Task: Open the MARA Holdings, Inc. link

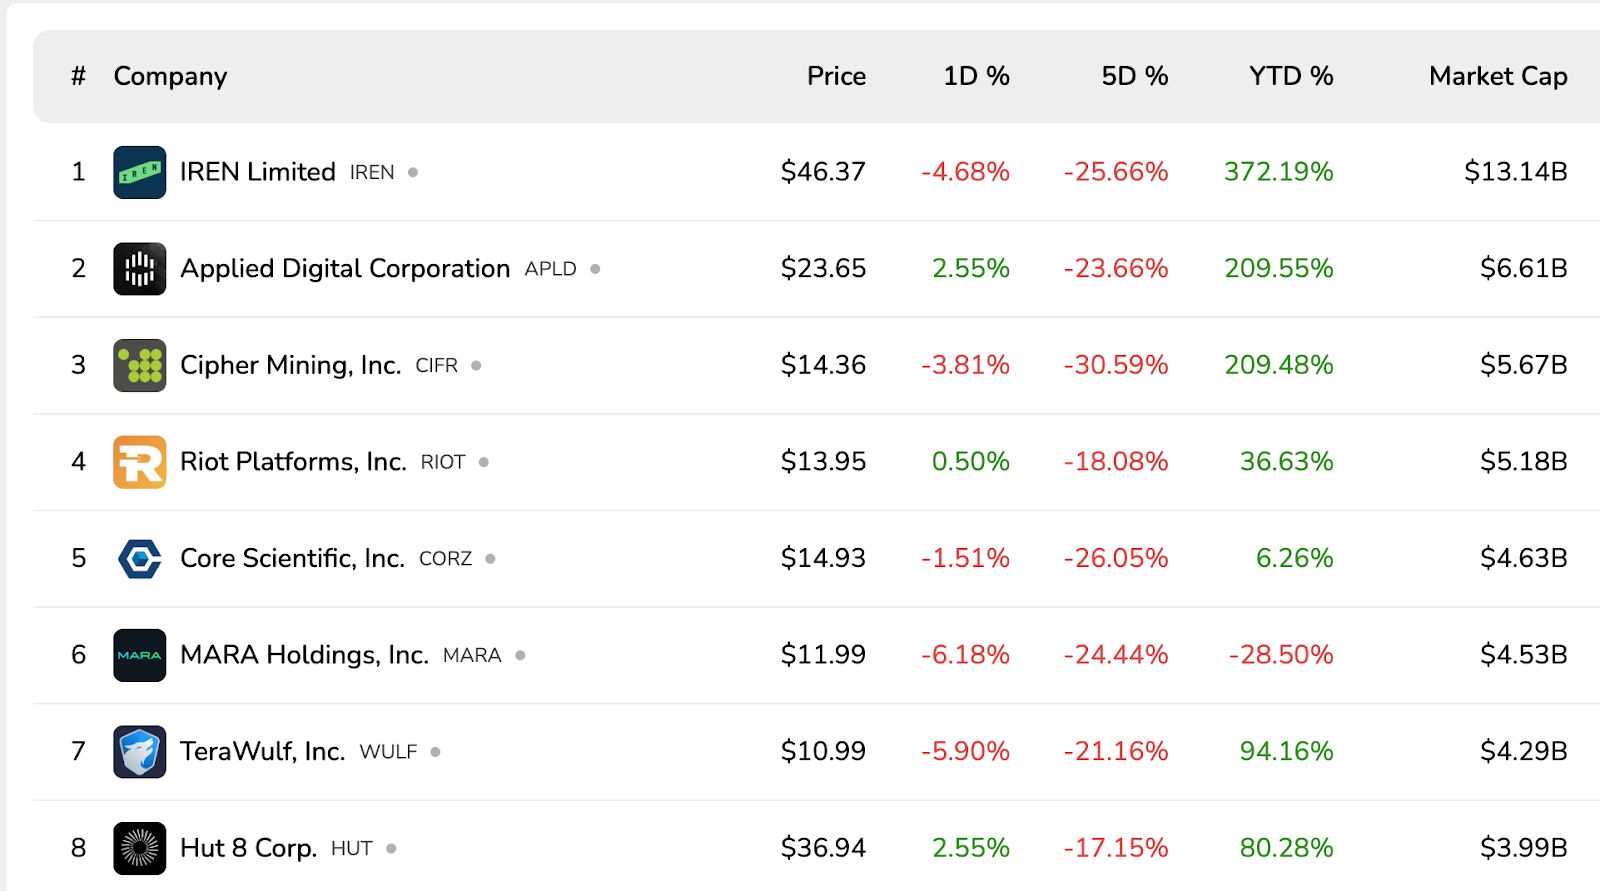Action: 304,655
